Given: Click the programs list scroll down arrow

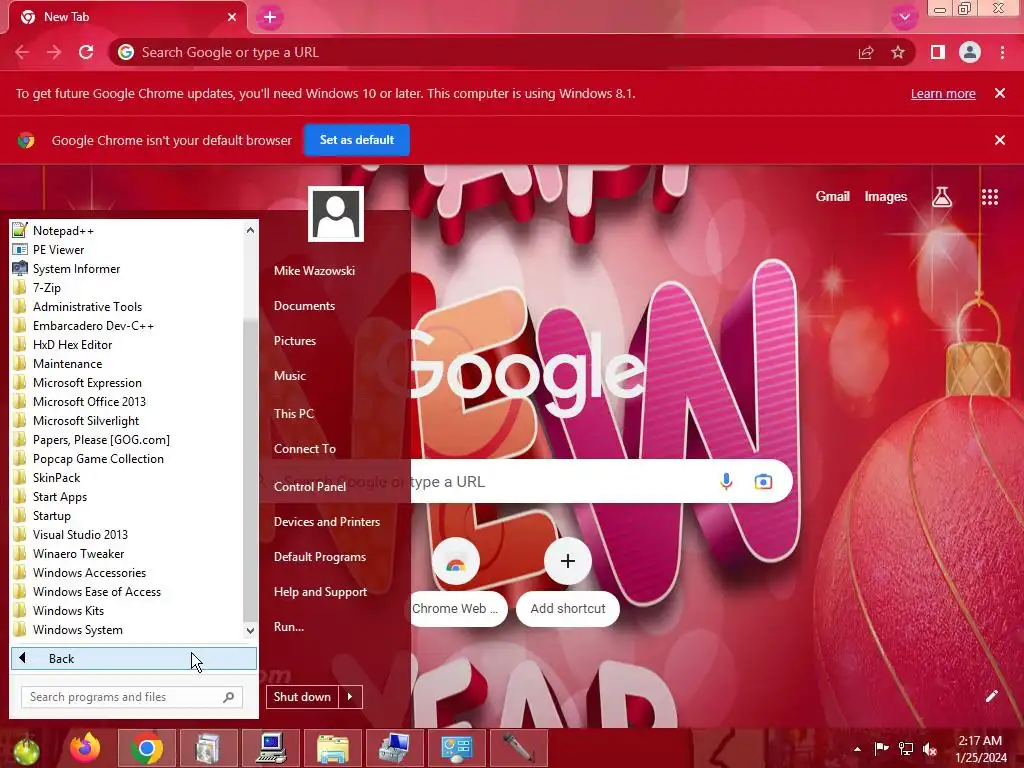Looking at the screenshot, I should (250, 630).
